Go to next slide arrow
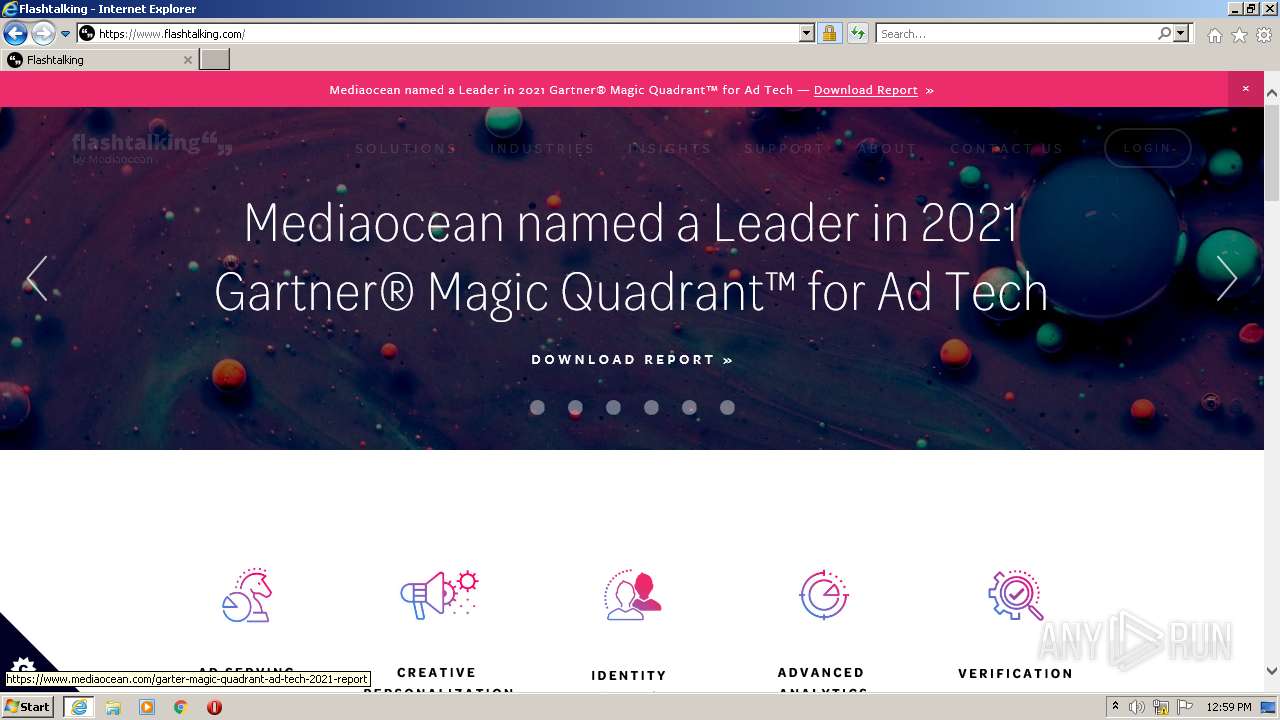 tap(1227, 278)
